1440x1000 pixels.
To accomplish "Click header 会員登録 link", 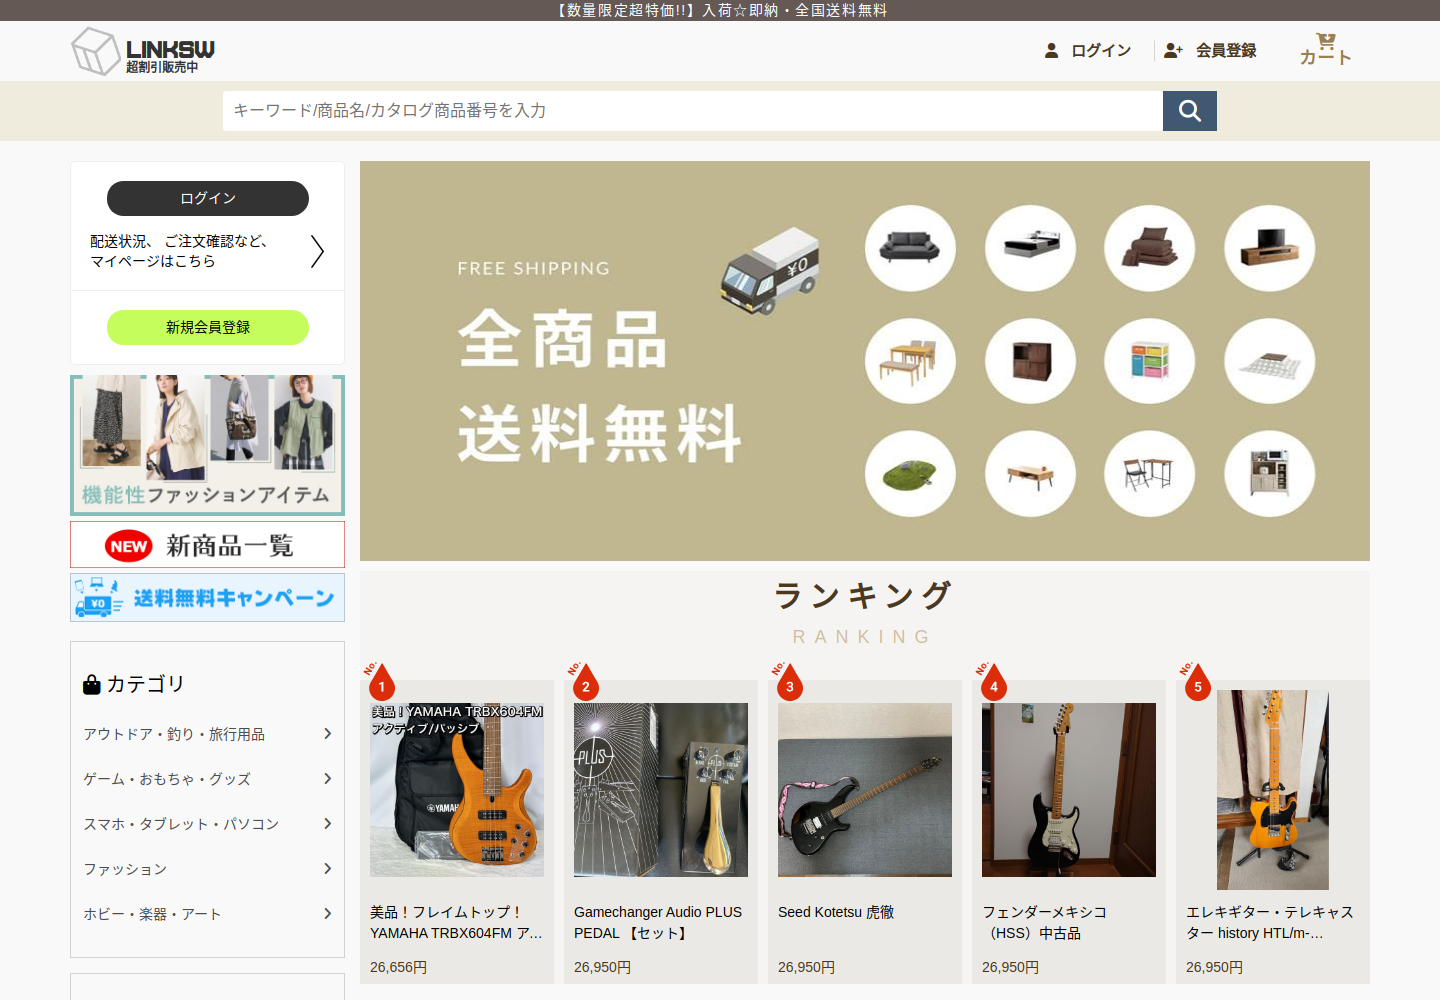I will [x=1210, y=50].
